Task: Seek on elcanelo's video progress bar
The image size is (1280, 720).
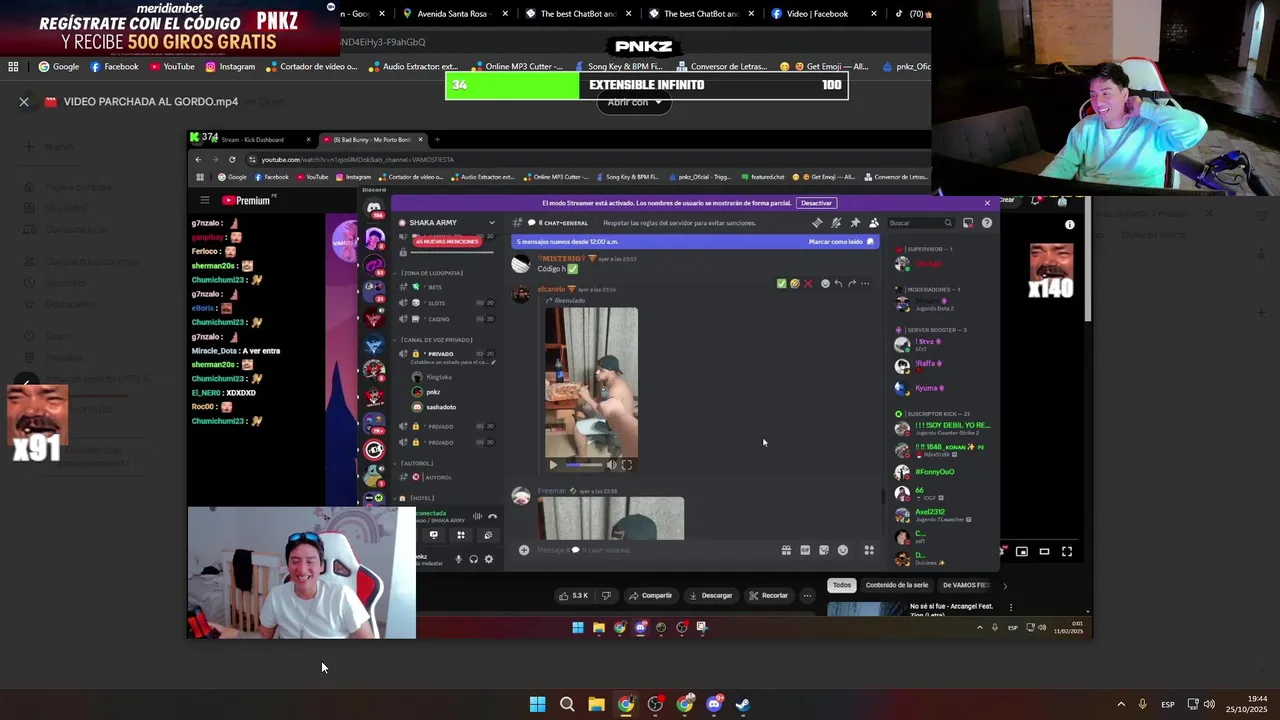Action: pyautogui.click(x=583, y=465)
